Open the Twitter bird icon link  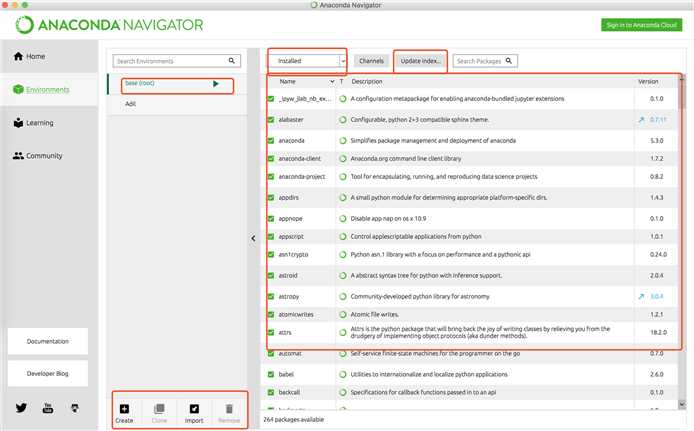(x=21, y=408)
